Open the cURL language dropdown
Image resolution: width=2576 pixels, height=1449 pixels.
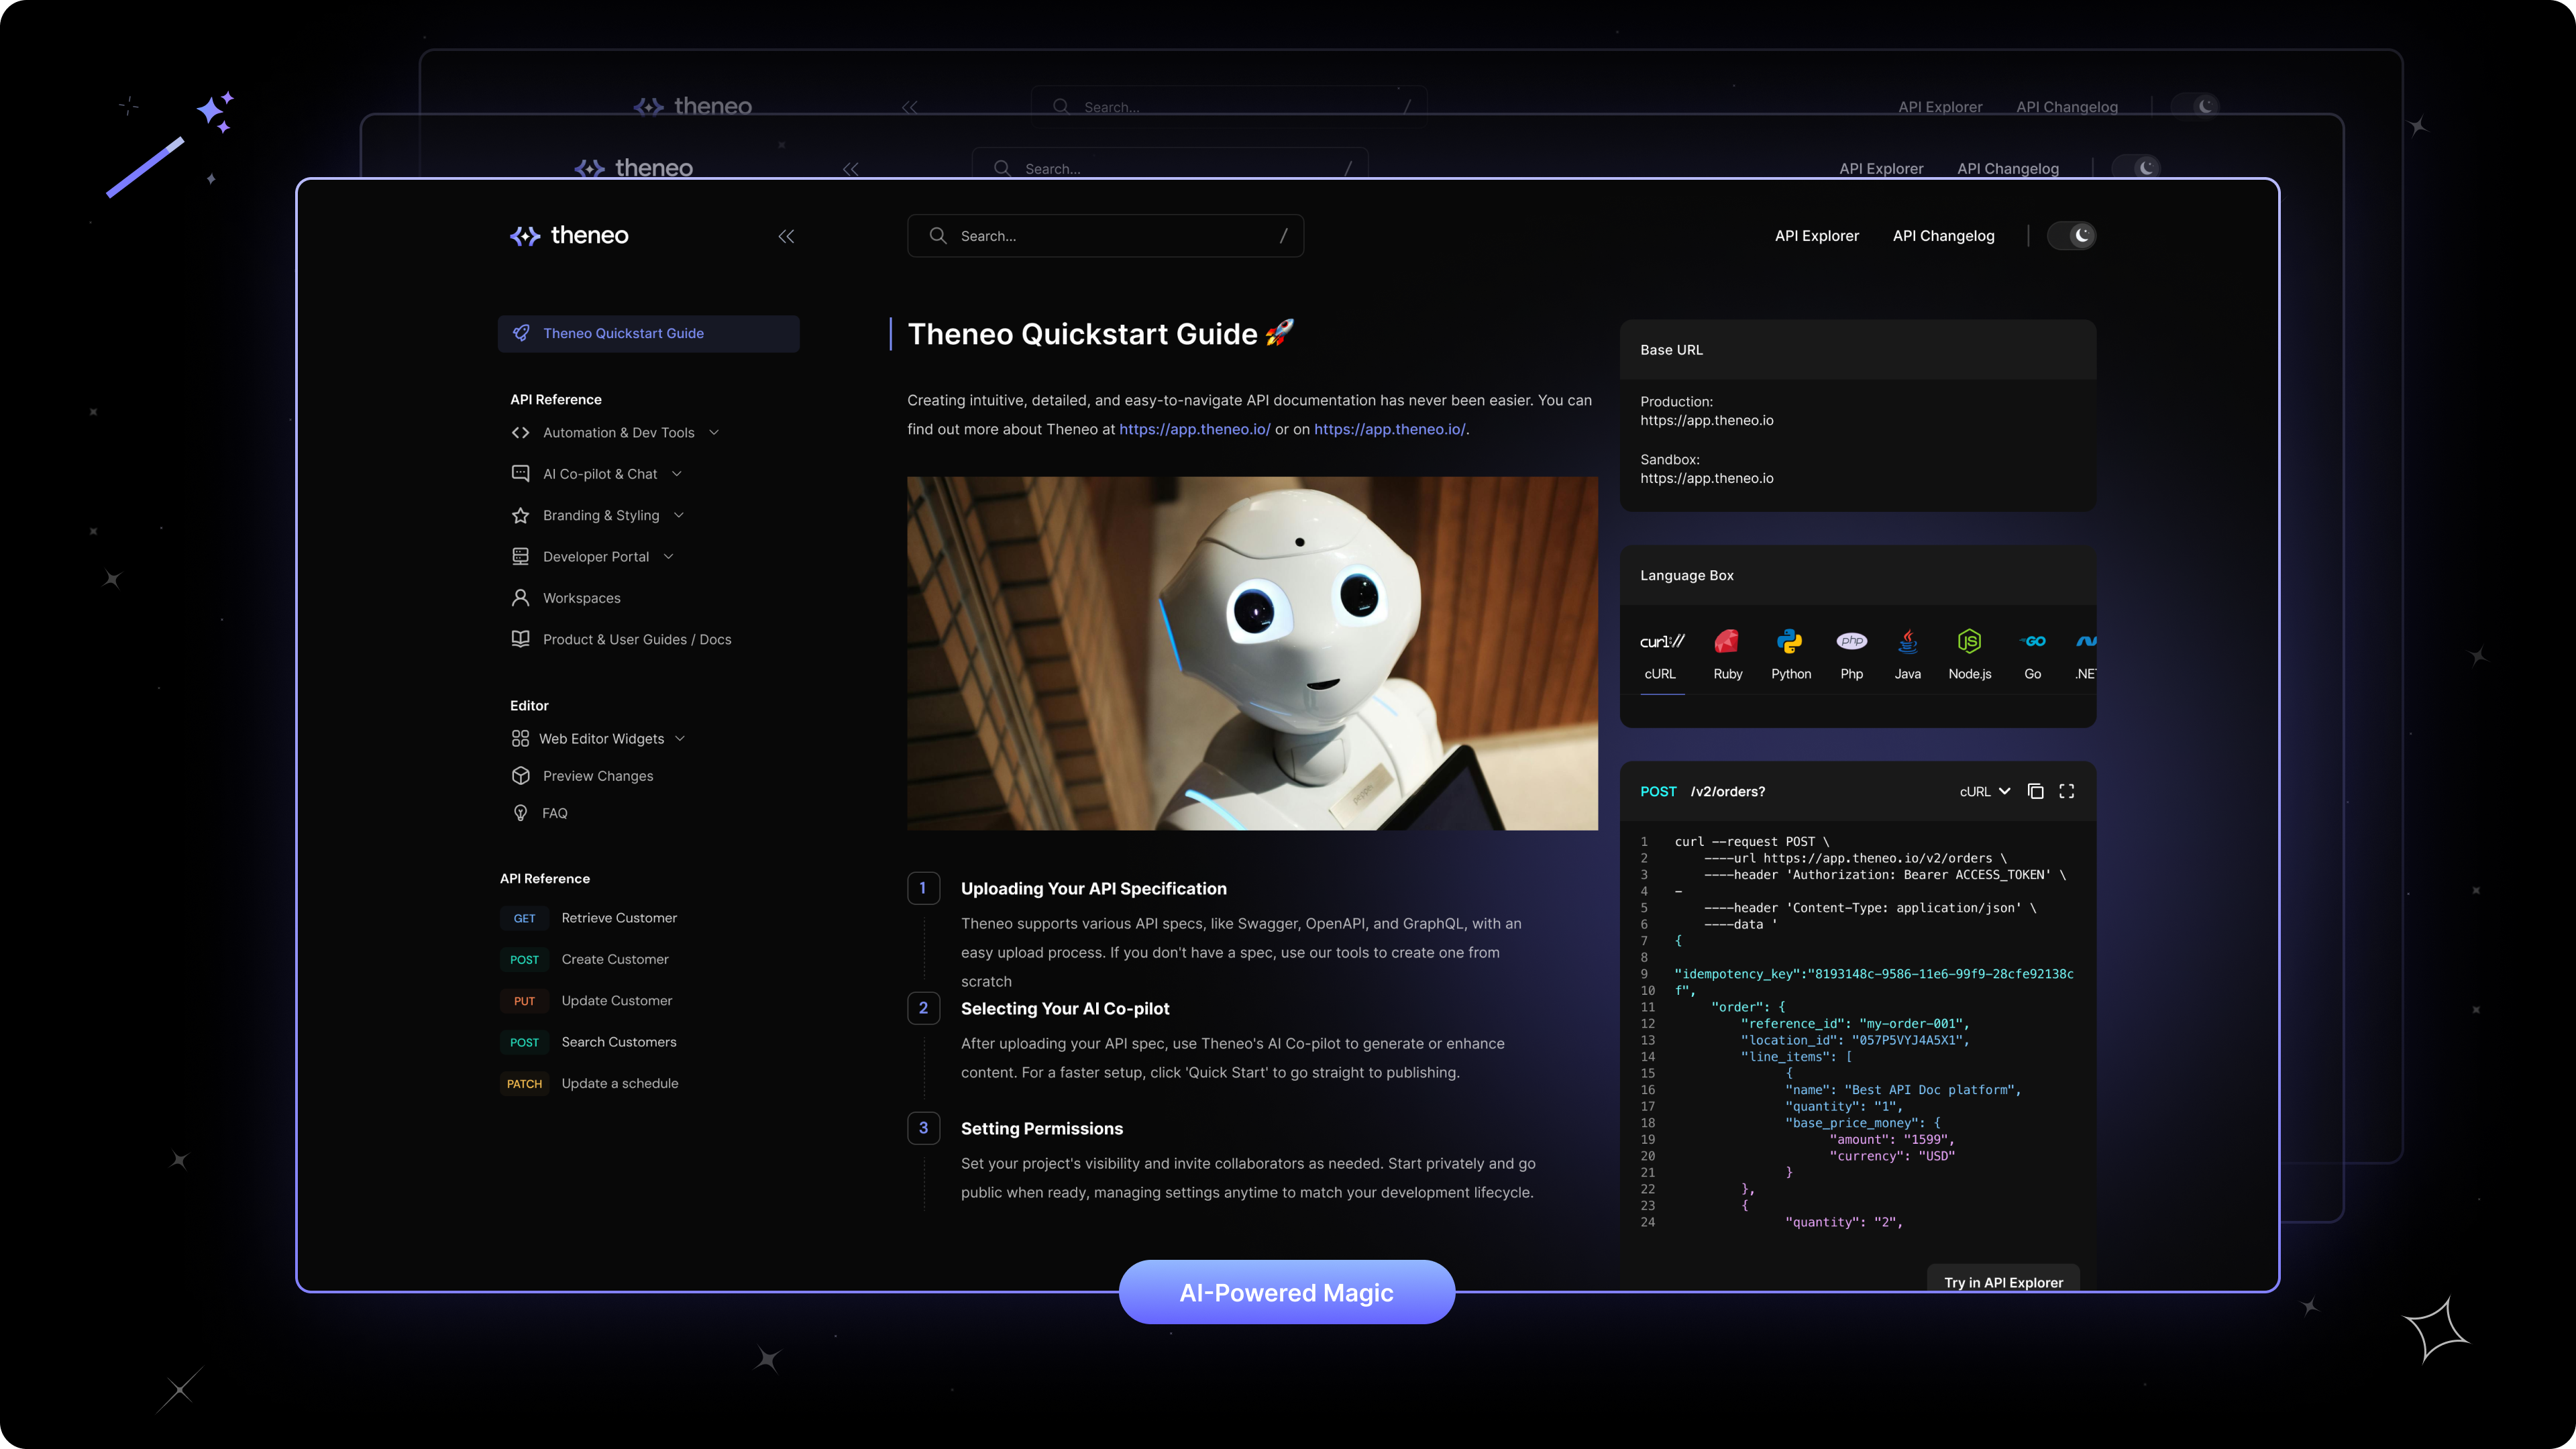click(1984, 791)
